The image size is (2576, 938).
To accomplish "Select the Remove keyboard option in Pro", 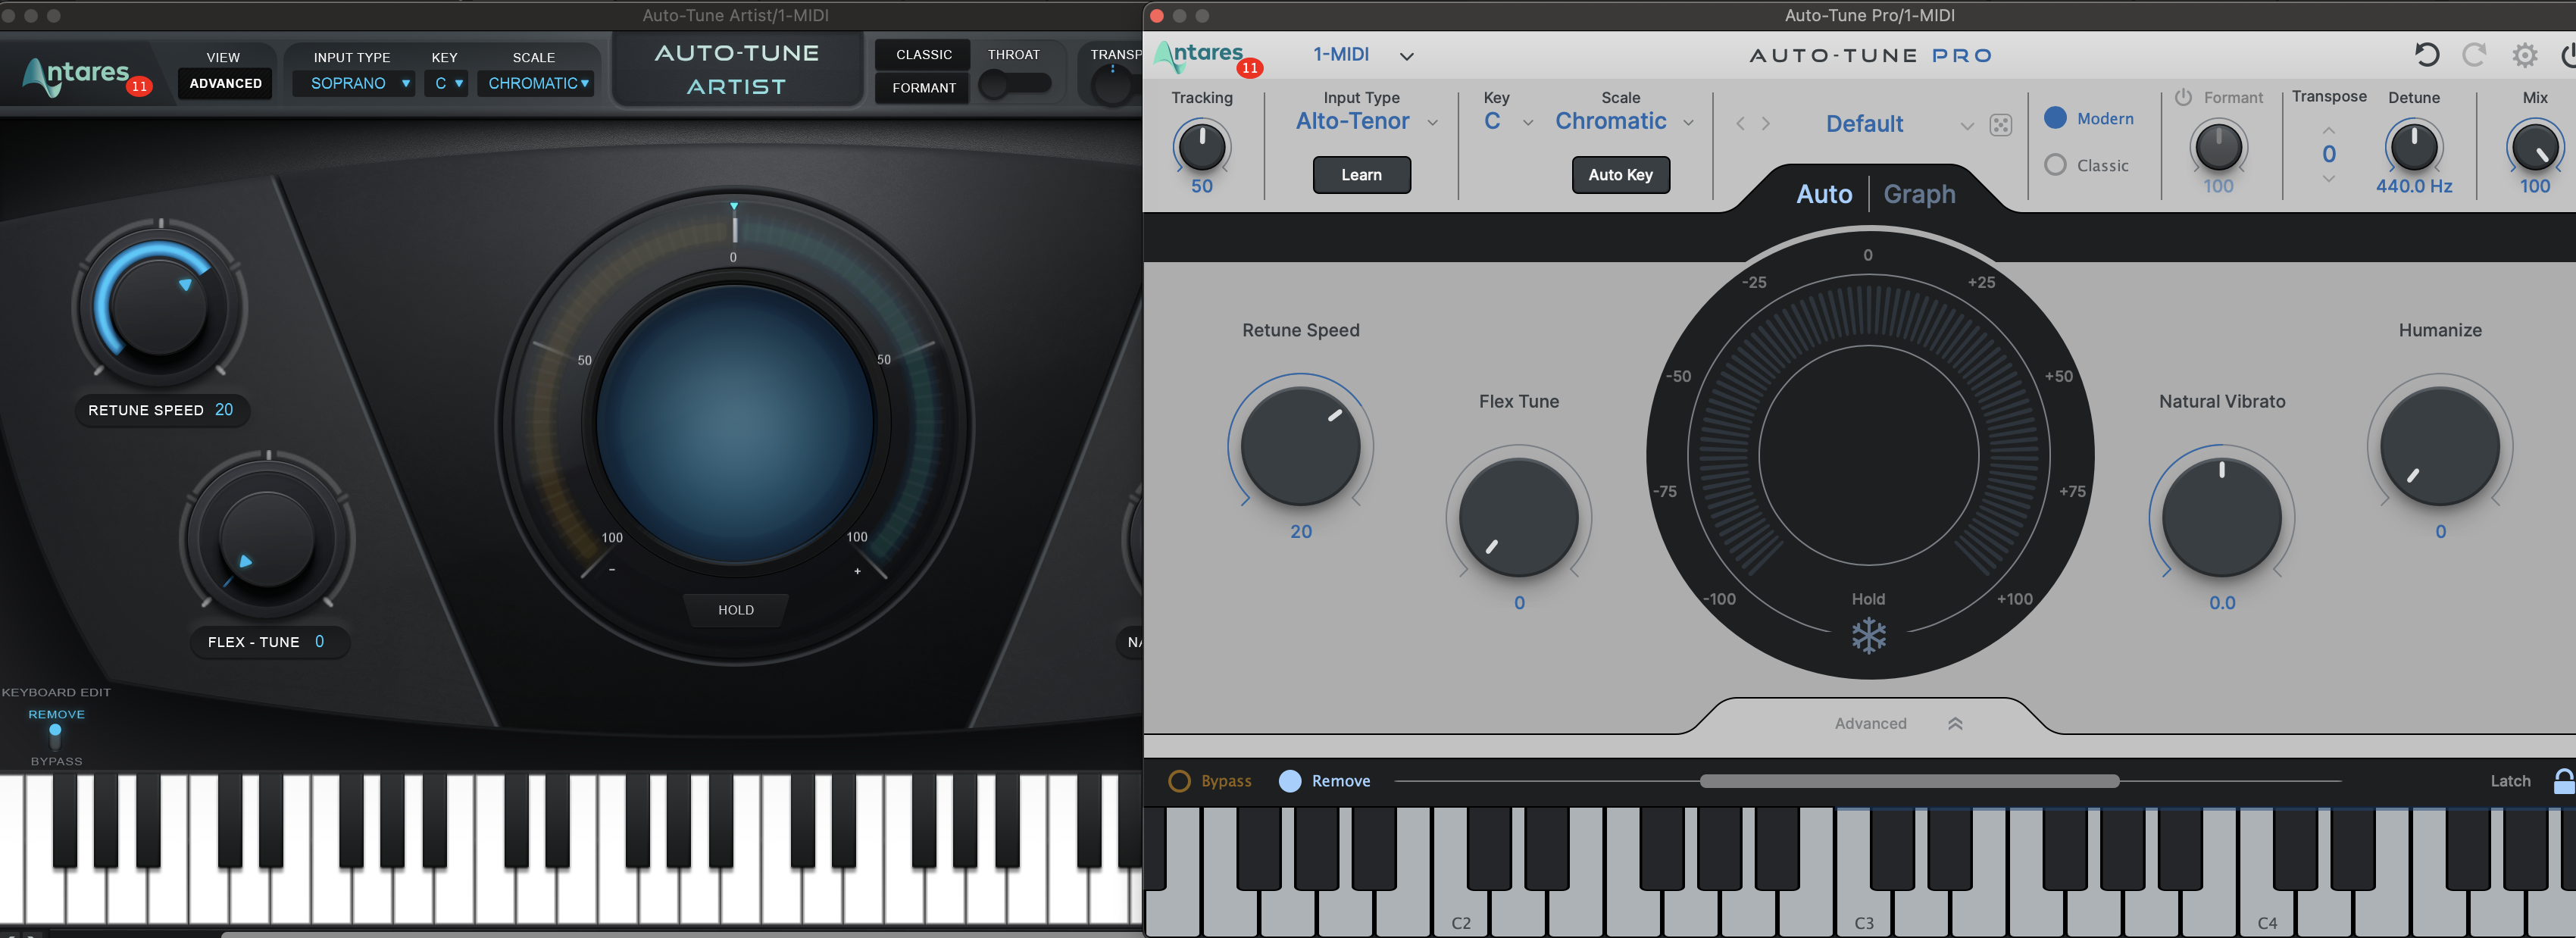I will coord(1290,781).
